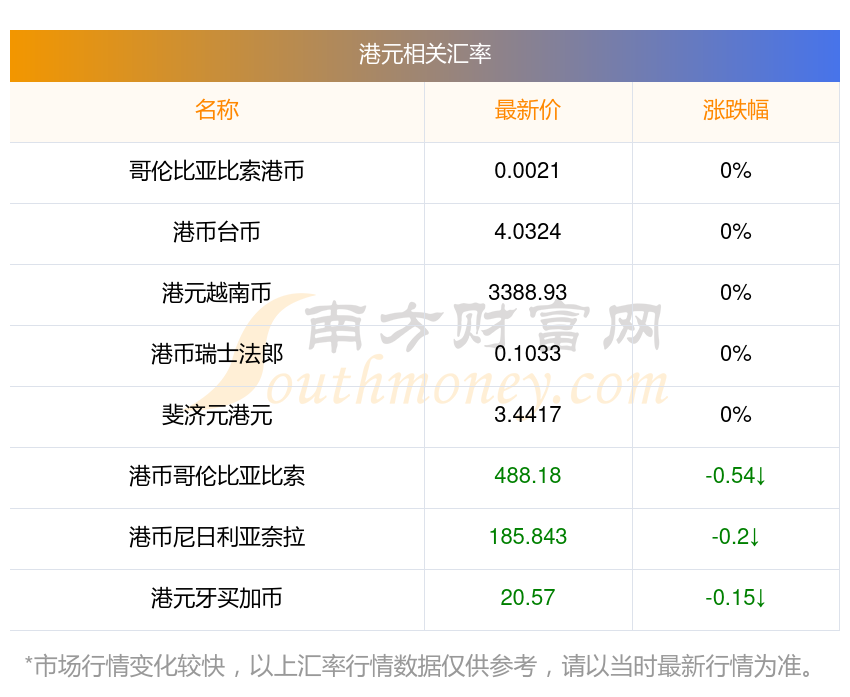This screenshot has height=697, width=850.
Task: Select the 港元牙买加币 row name
Action: [217, 598]
